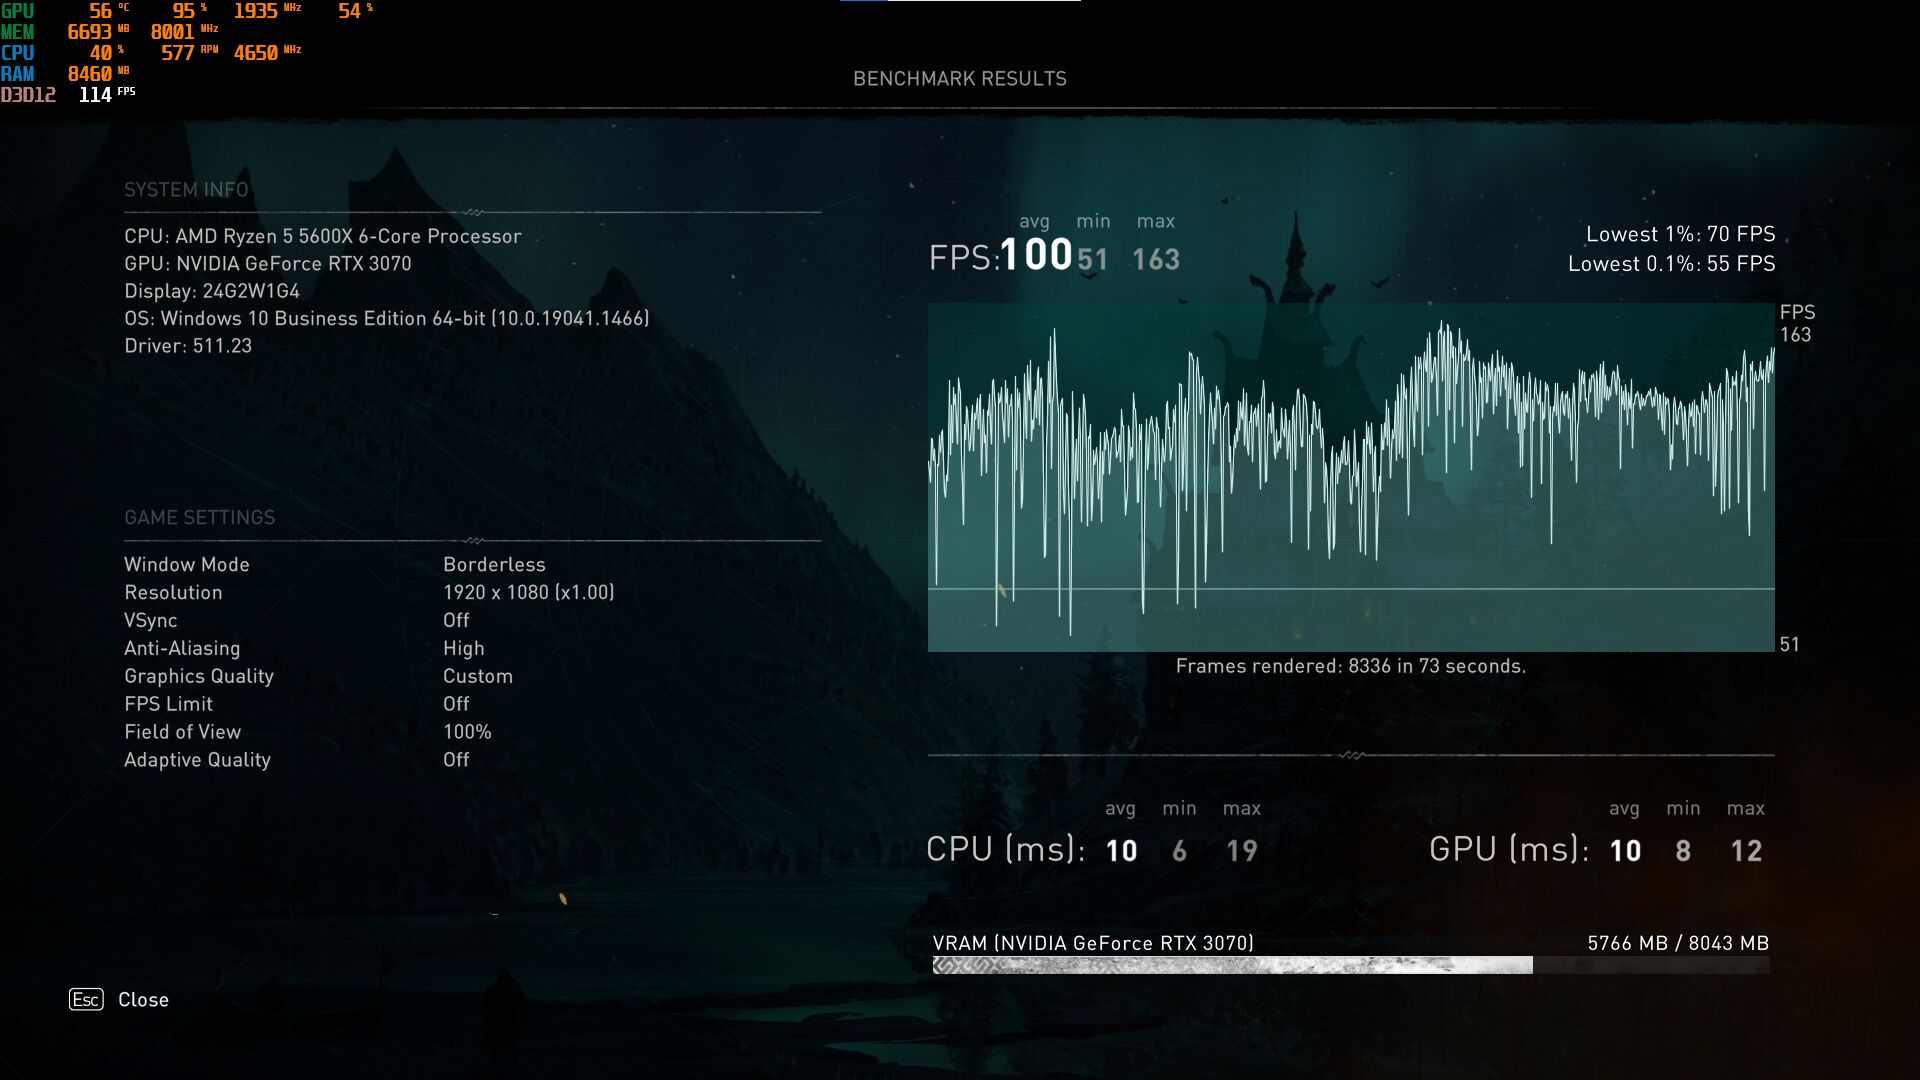Click the Esc key icon
Viewport: 1920px width, 1080px height.
(86, 999)
